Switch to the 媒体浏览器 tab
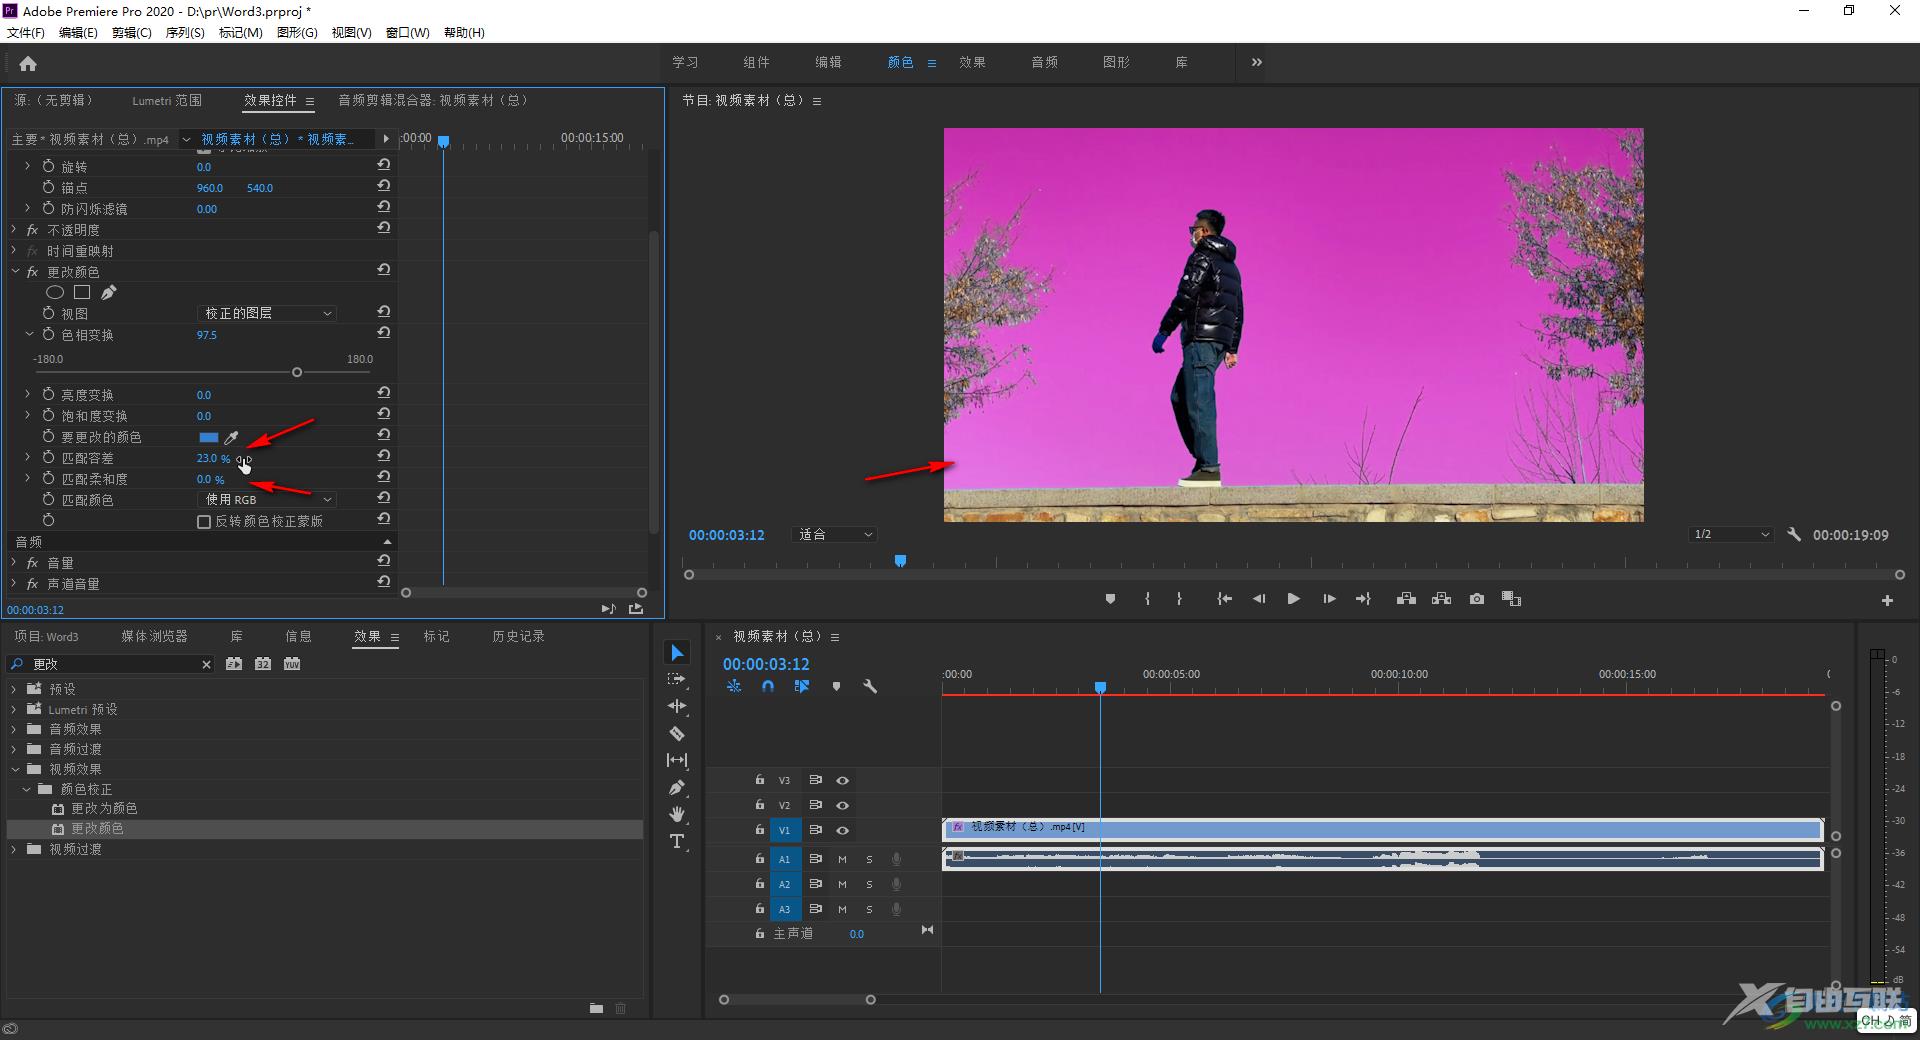 pos(154,636)
